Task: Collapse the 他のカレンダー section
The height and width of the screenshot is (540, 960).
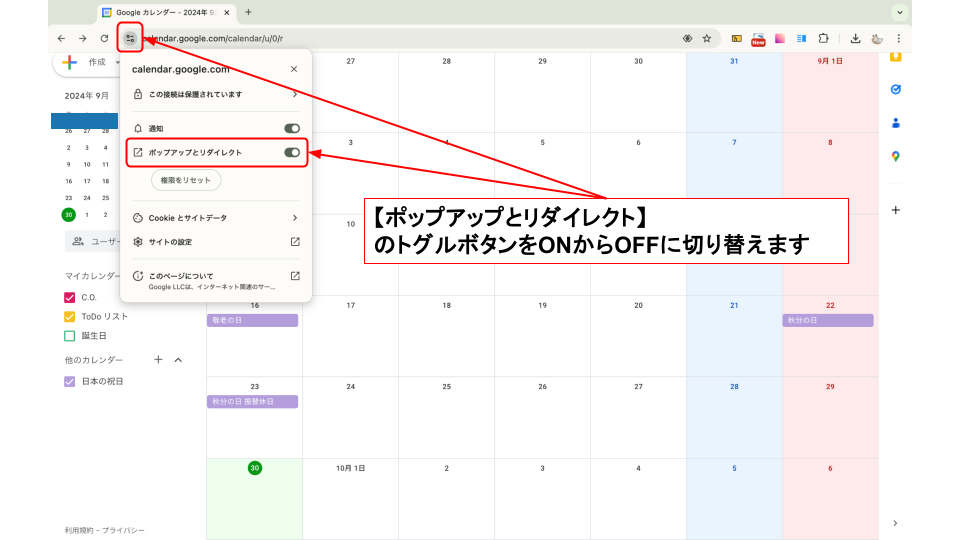Action: (x=179, y=360)
